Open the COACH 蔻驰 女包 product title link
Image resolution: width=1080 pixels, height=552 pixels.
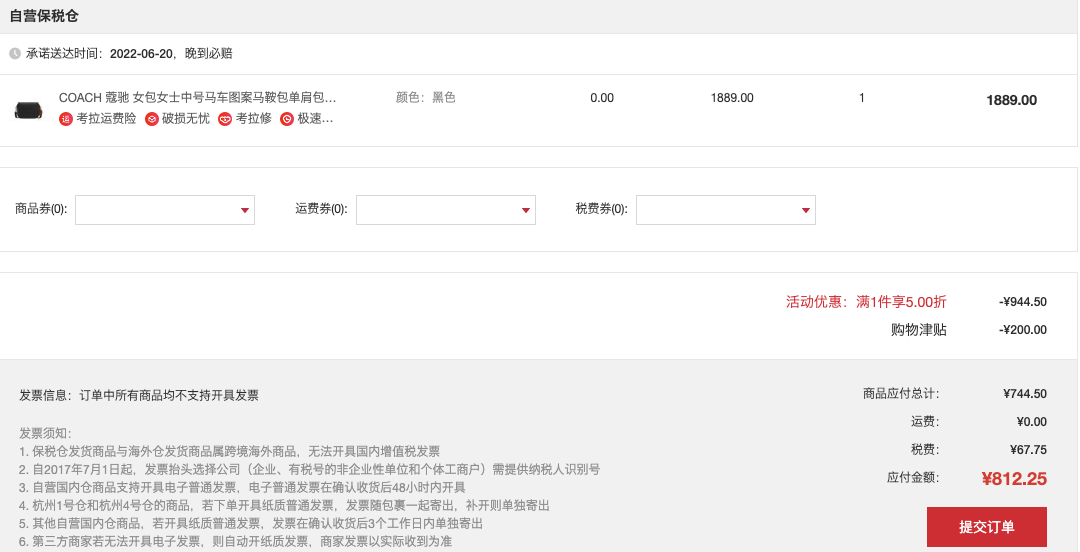pyautogui.click(x=198, y=97)
